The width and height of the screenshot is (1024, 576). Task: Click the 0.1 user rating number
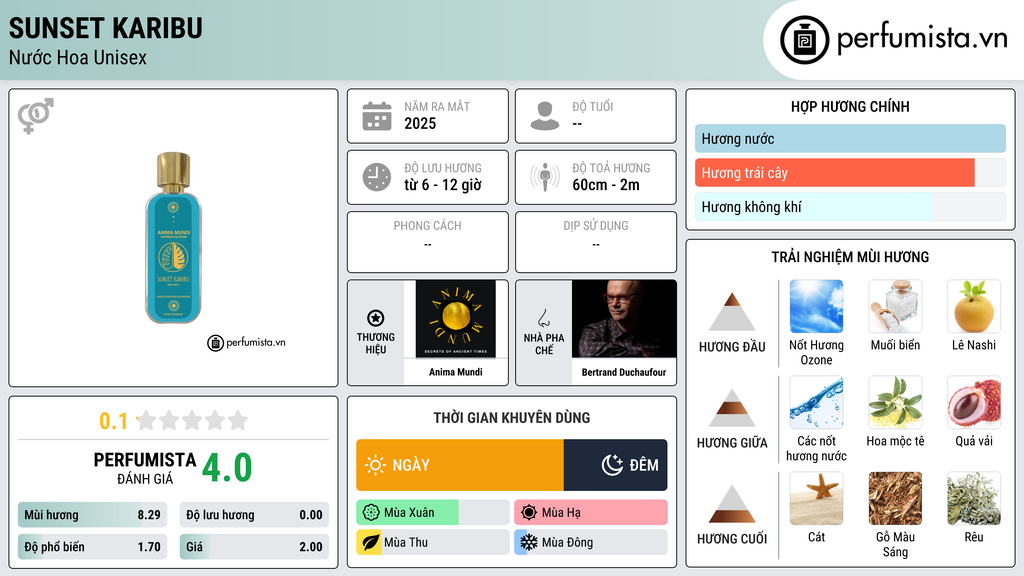113,421
